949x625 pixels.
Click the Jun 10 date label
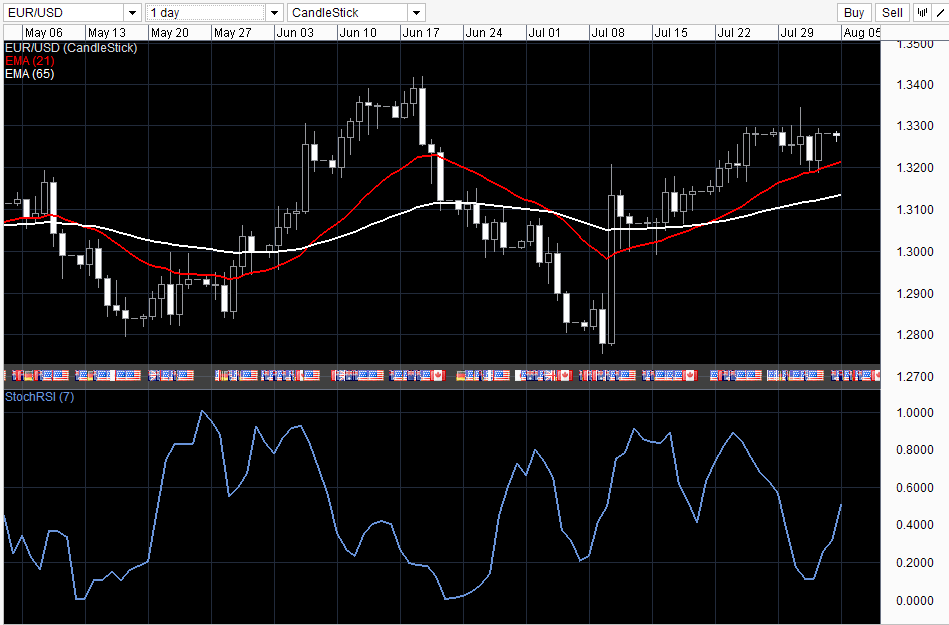click(x=358, y=33)
